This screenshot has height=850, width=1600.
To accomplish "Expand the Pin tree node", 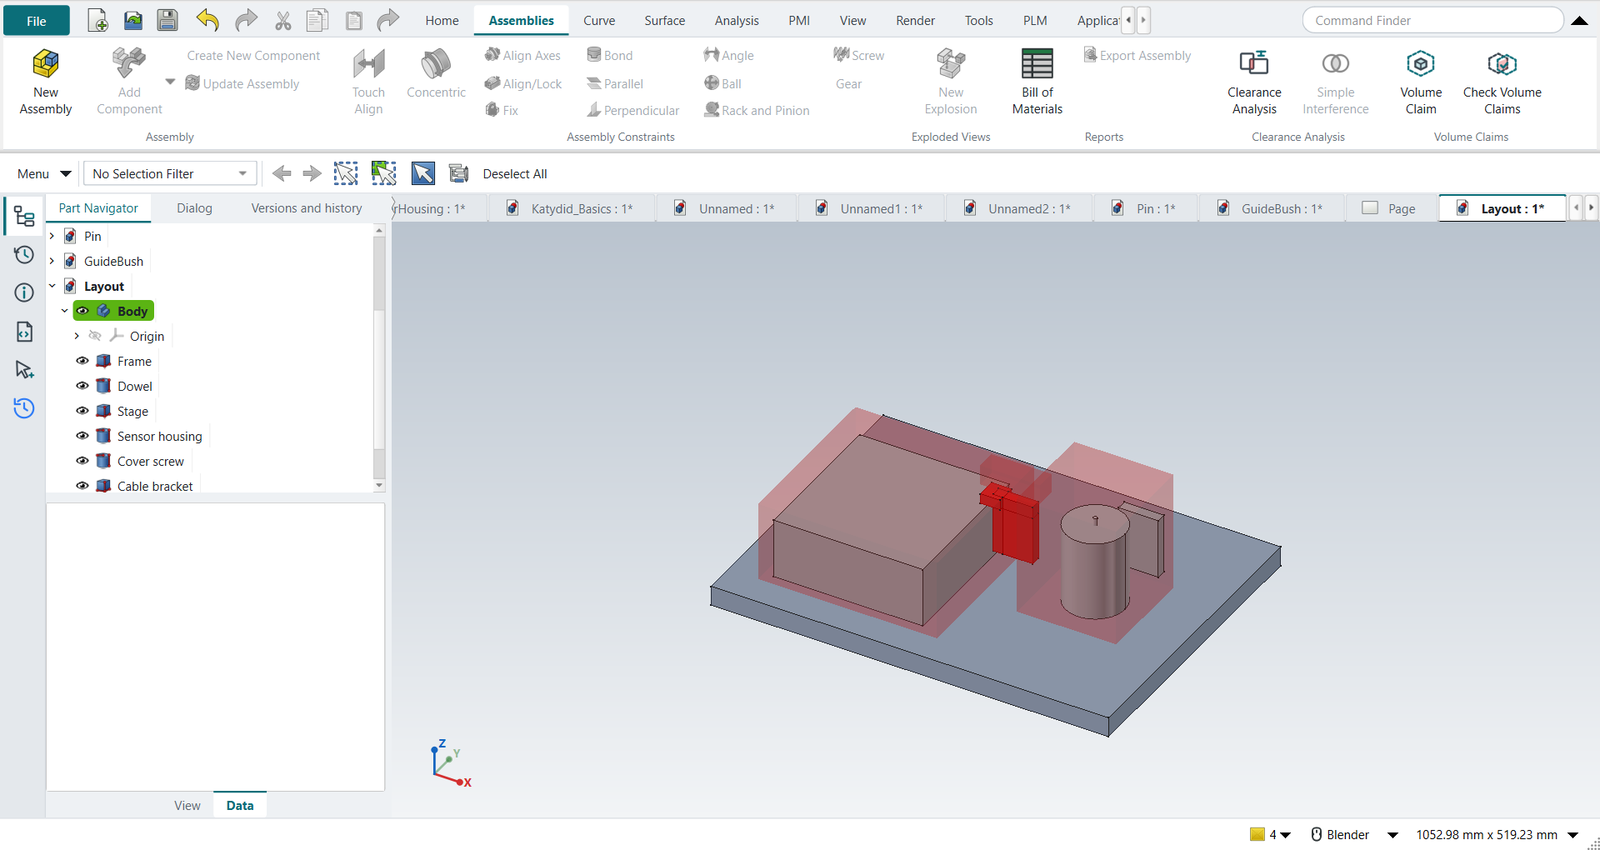I will click(x=52, y=236).
